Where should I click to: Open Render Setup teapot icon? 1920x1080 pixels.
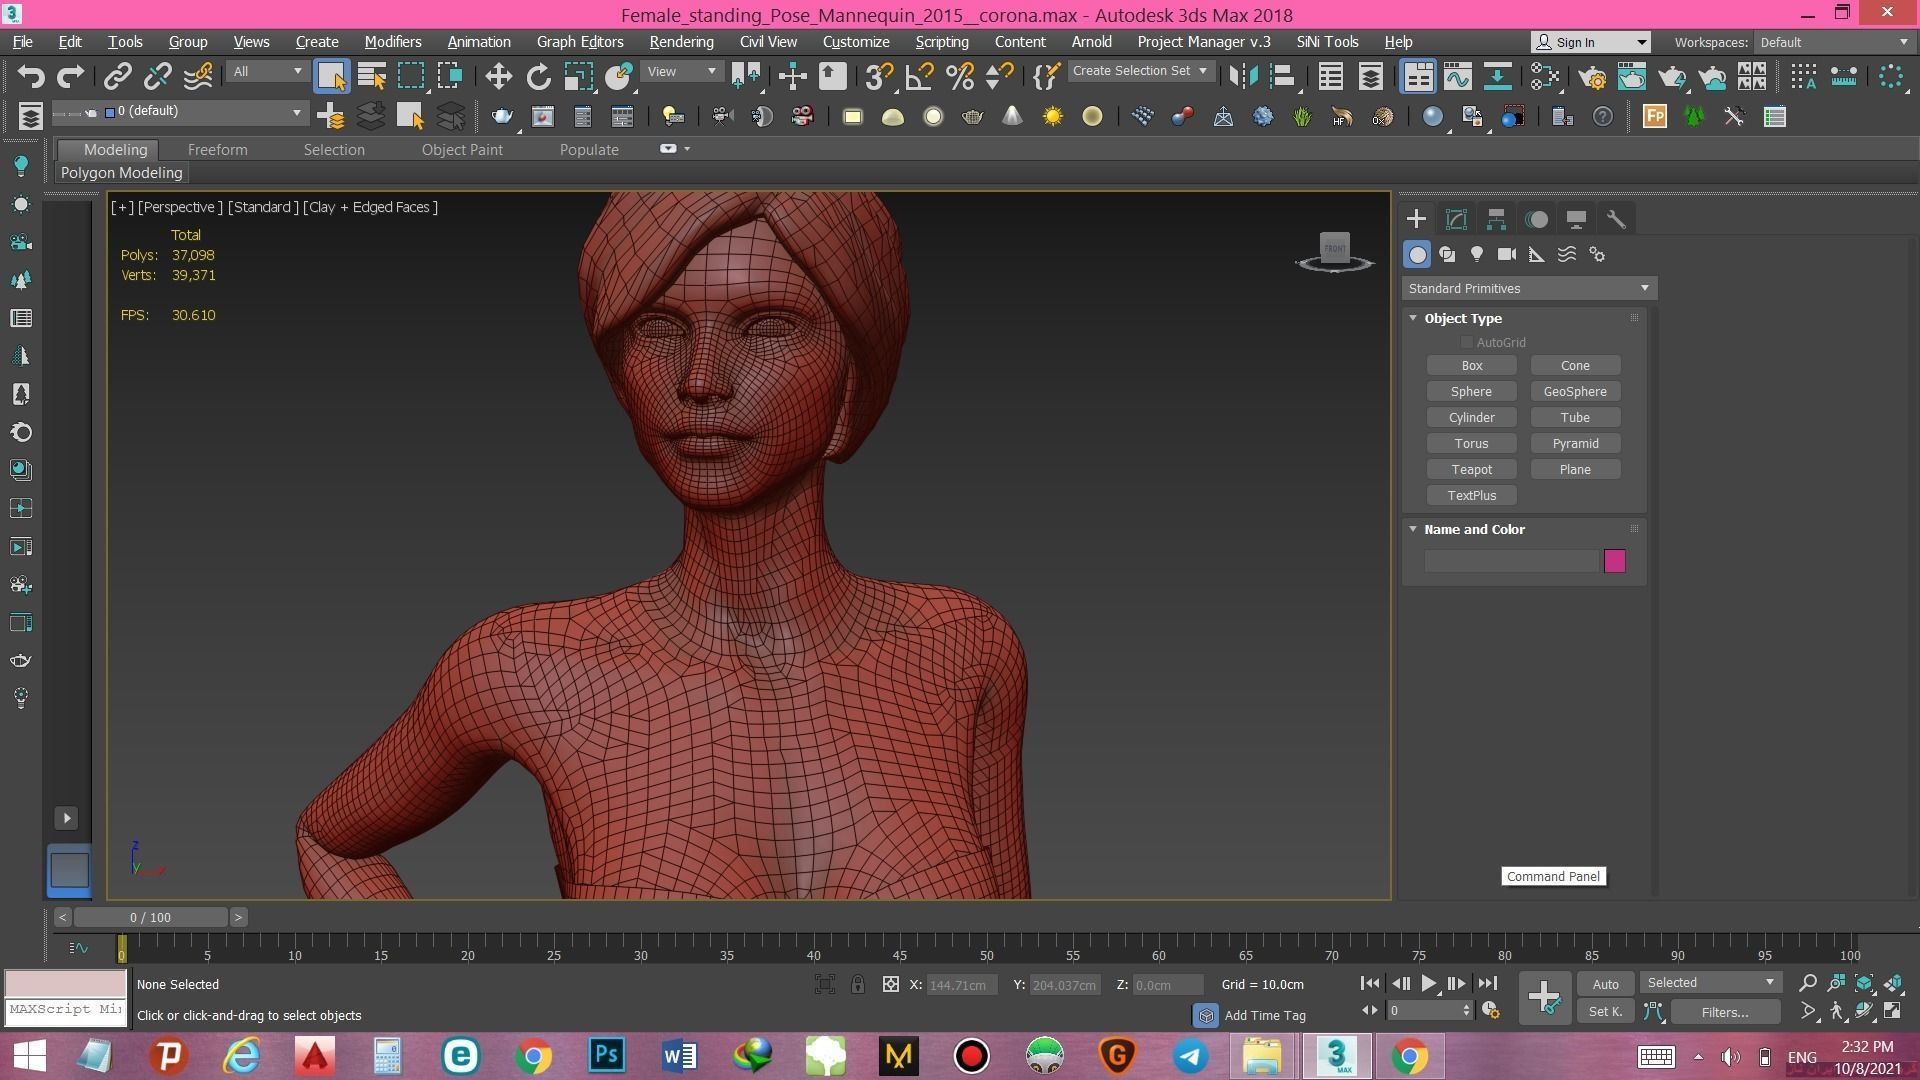[1591, 76]
